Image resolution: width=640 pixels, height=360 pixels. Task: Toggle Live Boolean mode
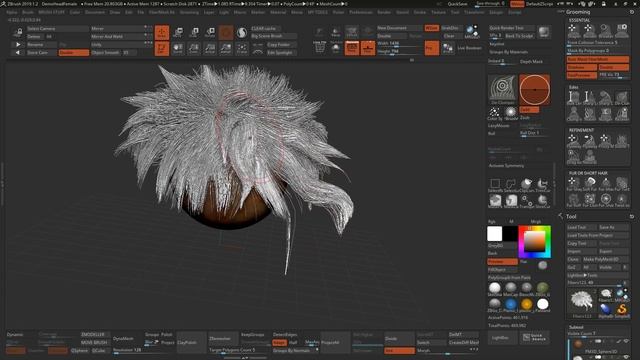pos(470,48)
